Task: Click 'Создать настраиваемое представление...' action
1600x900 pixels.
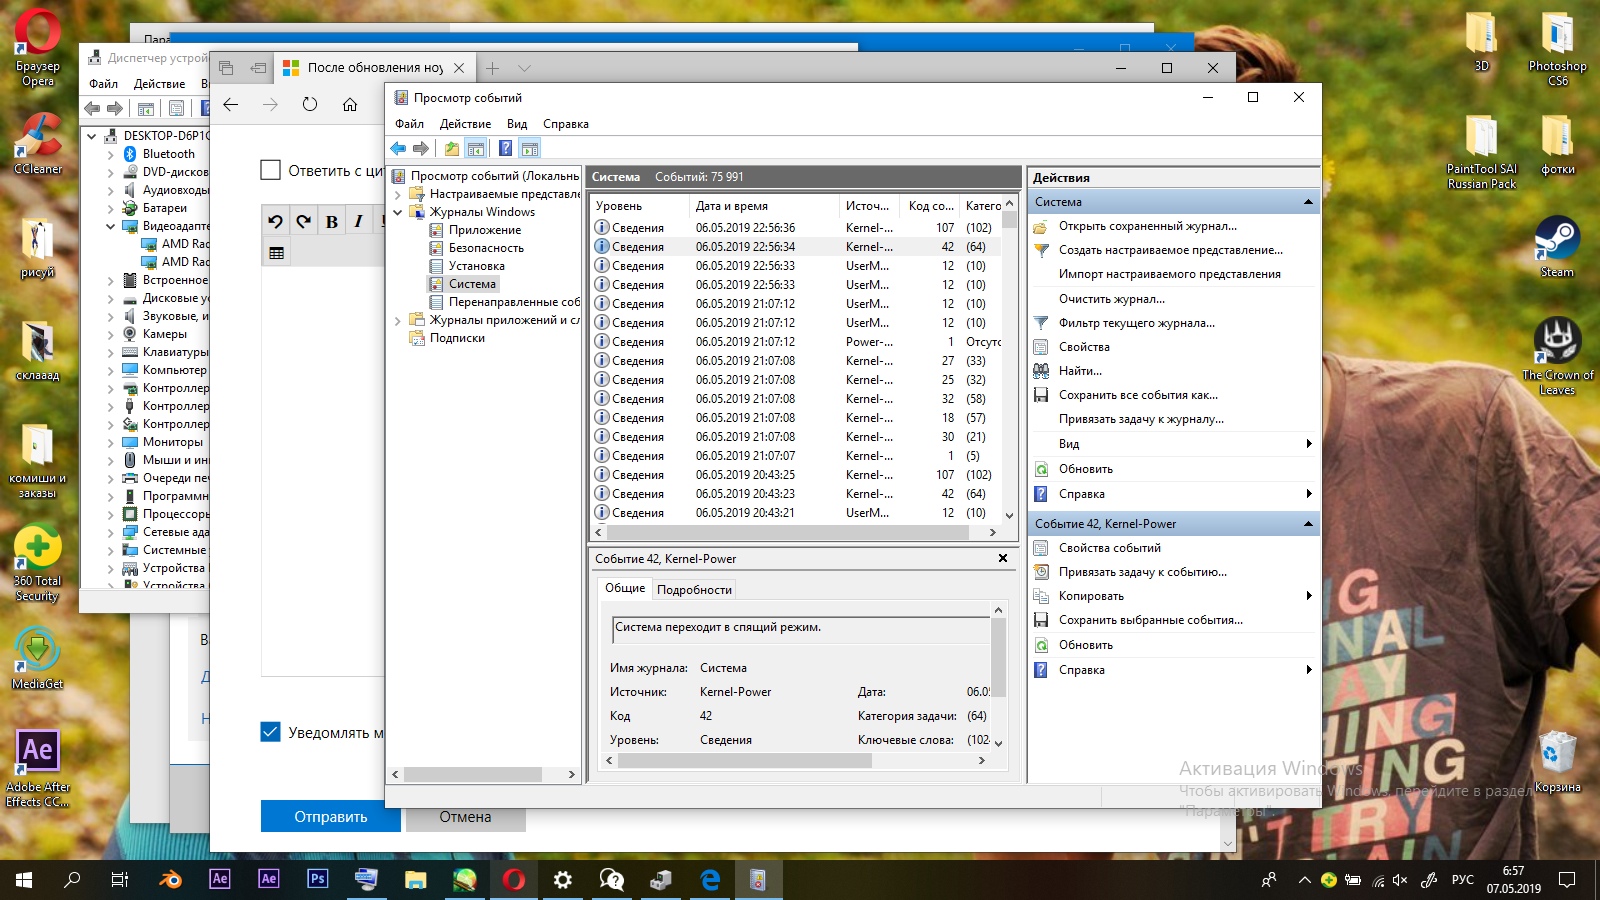Action: pos(1171,250)
